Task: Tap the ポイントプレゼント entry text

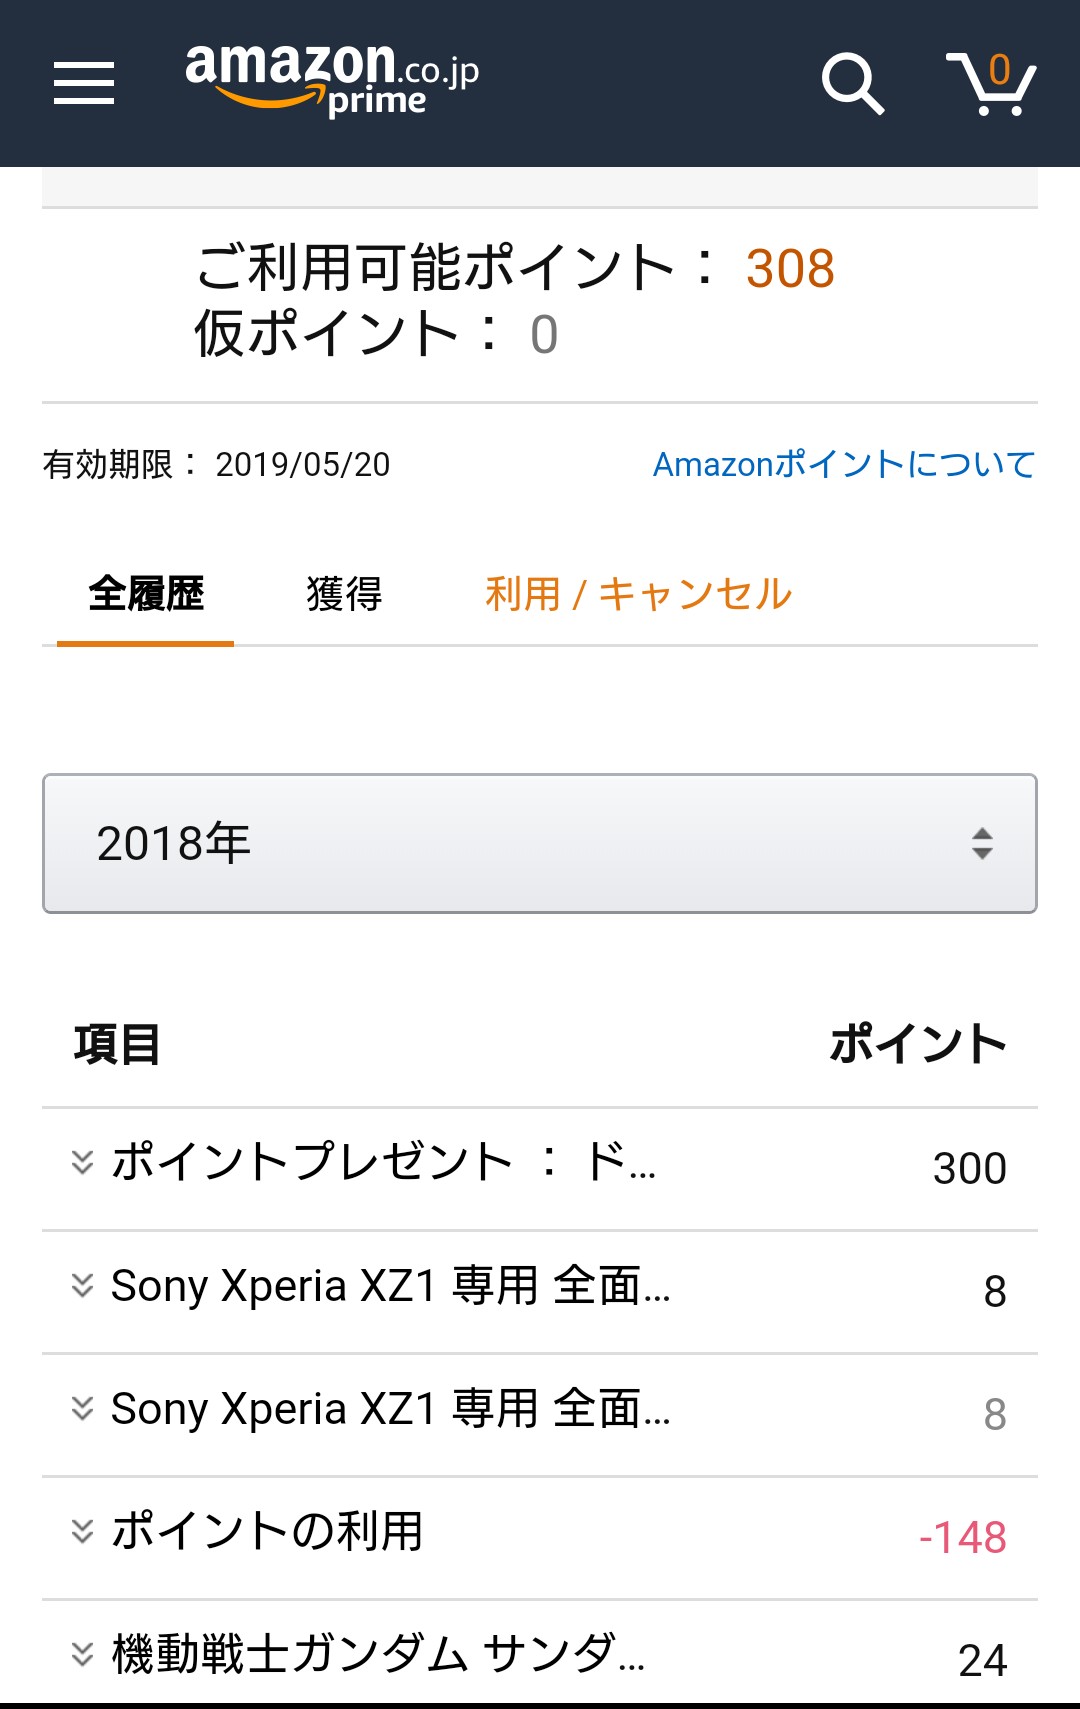Action: tap(384, 1162)
